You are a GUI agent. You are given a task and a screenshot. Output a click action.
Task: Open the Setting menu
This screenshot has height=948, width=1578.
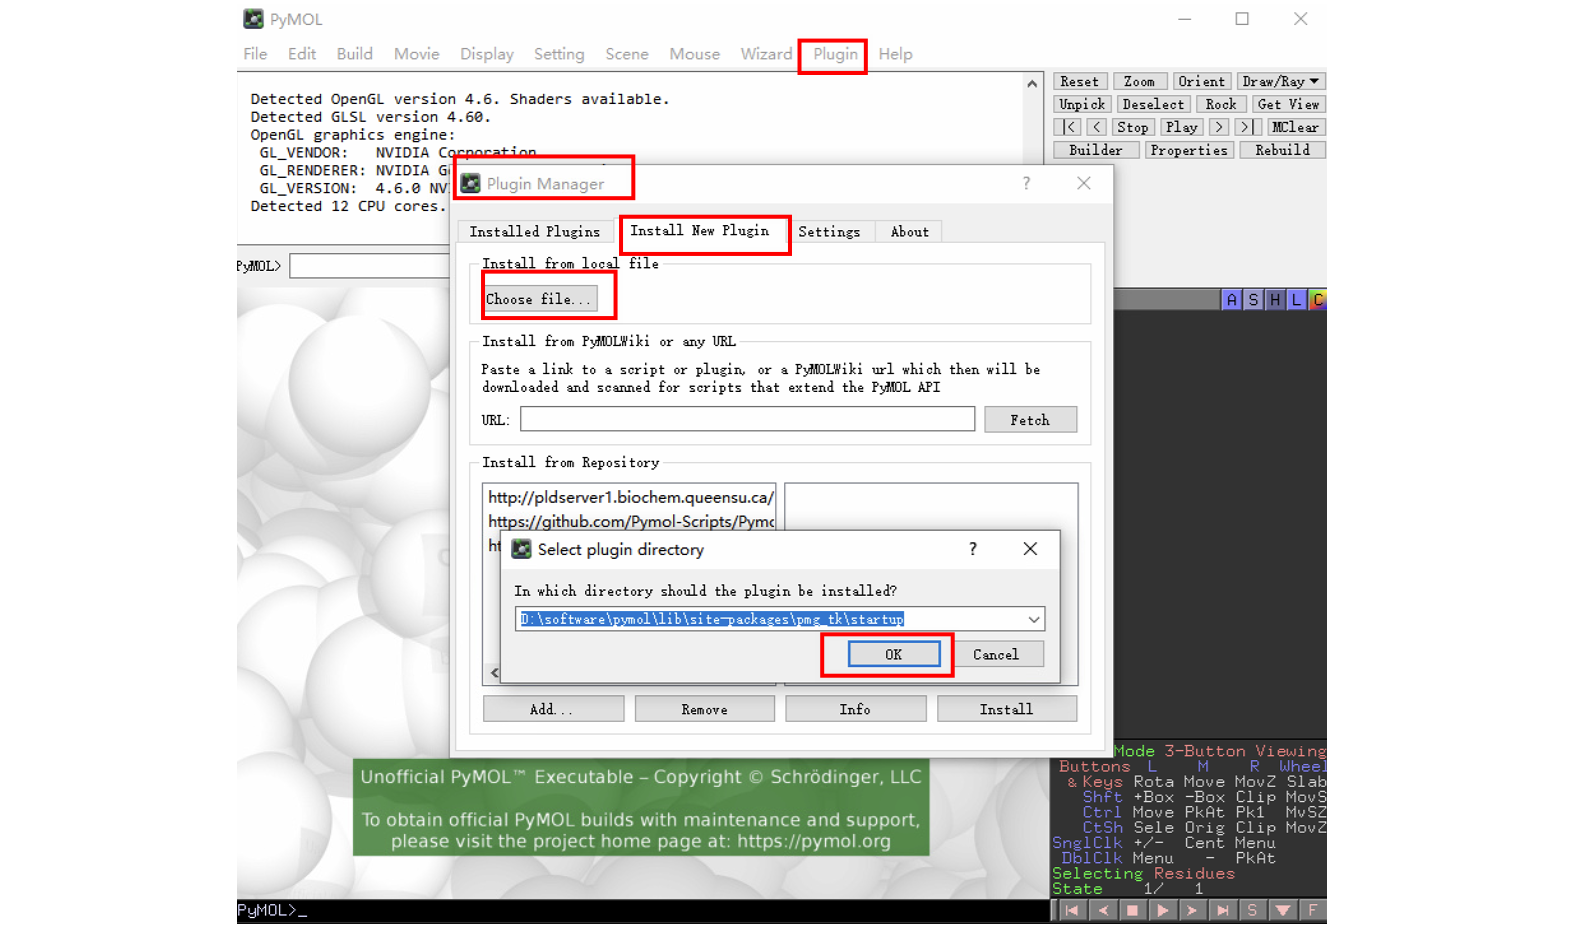(559, 54)
